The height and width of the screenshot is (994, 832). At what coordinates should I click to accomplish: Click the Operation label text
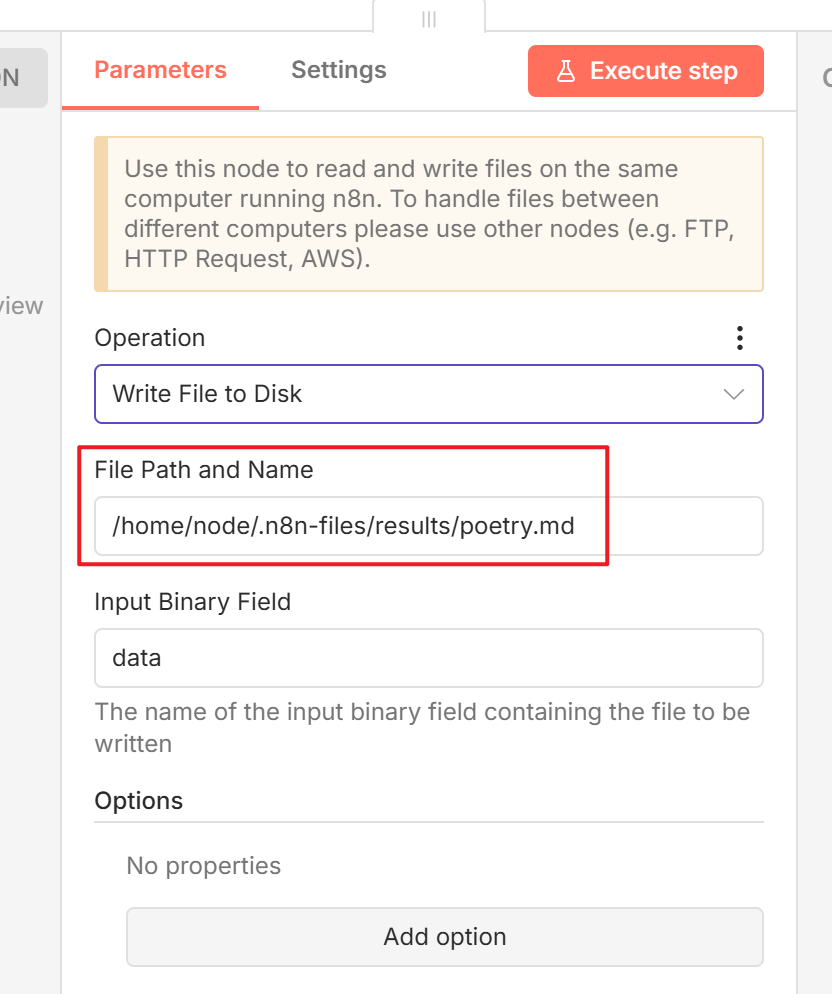pos(149,338)
